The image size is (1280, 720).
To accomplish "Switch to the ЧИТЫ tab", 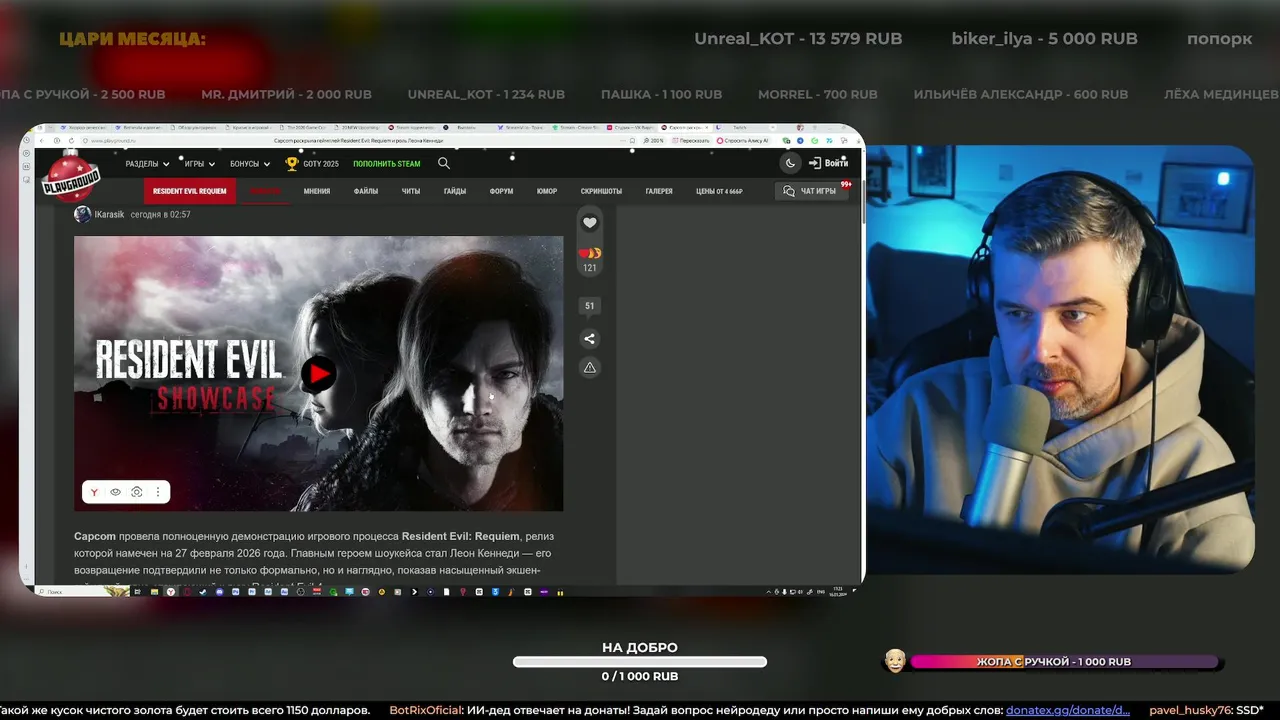I will 411,191.
